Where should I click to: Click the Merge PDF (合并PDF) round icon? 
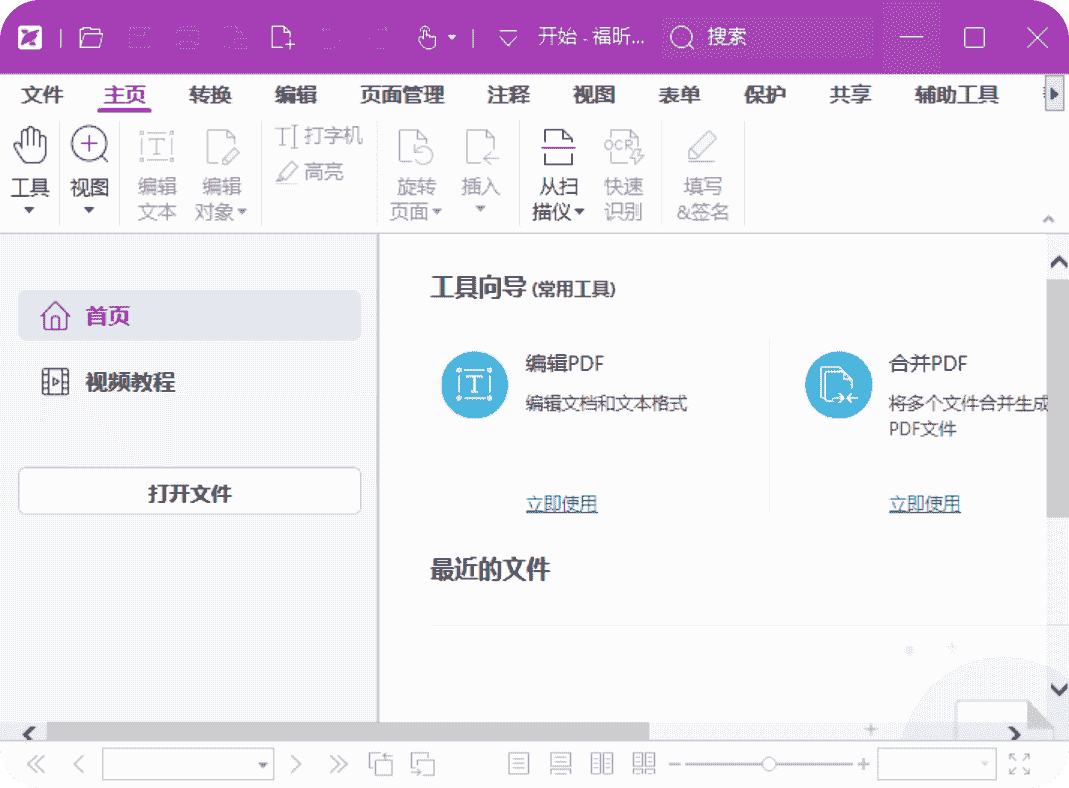(x=838, y=384)
